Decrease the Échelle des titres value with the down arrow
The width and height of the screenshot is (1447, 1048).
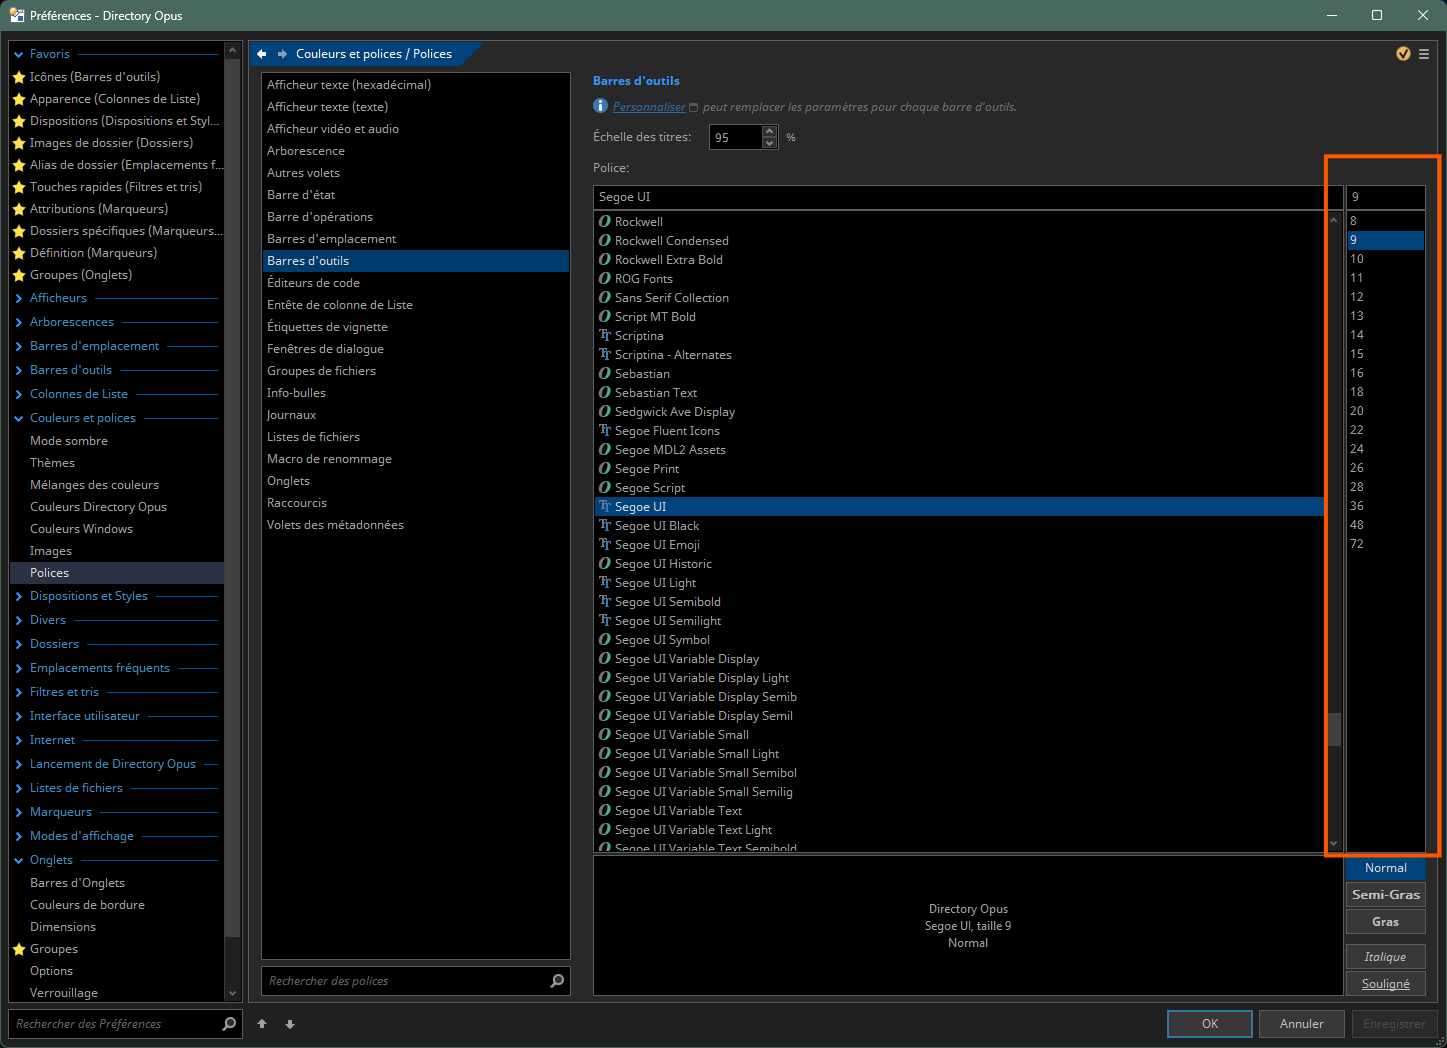770,143
